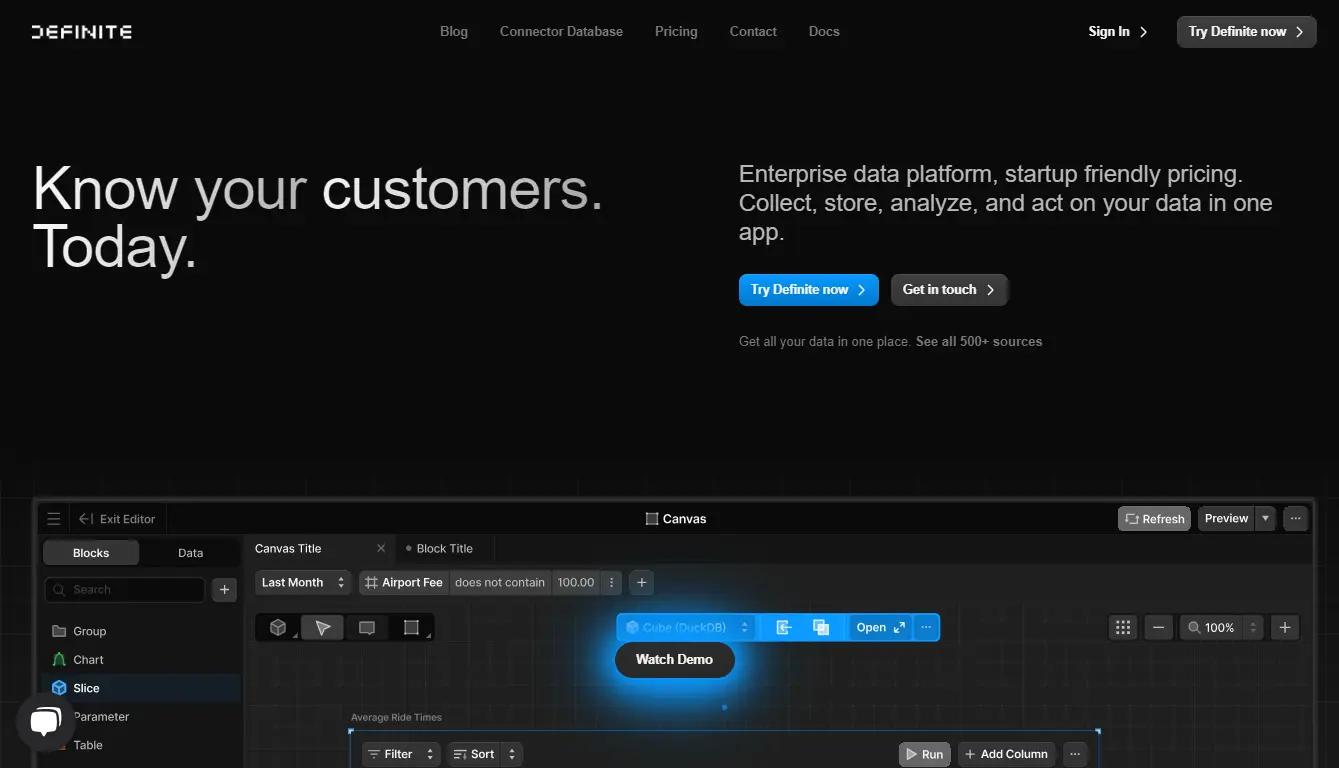Open the block in expanded view
The image size is (1339, 768).
pos(880,627)
